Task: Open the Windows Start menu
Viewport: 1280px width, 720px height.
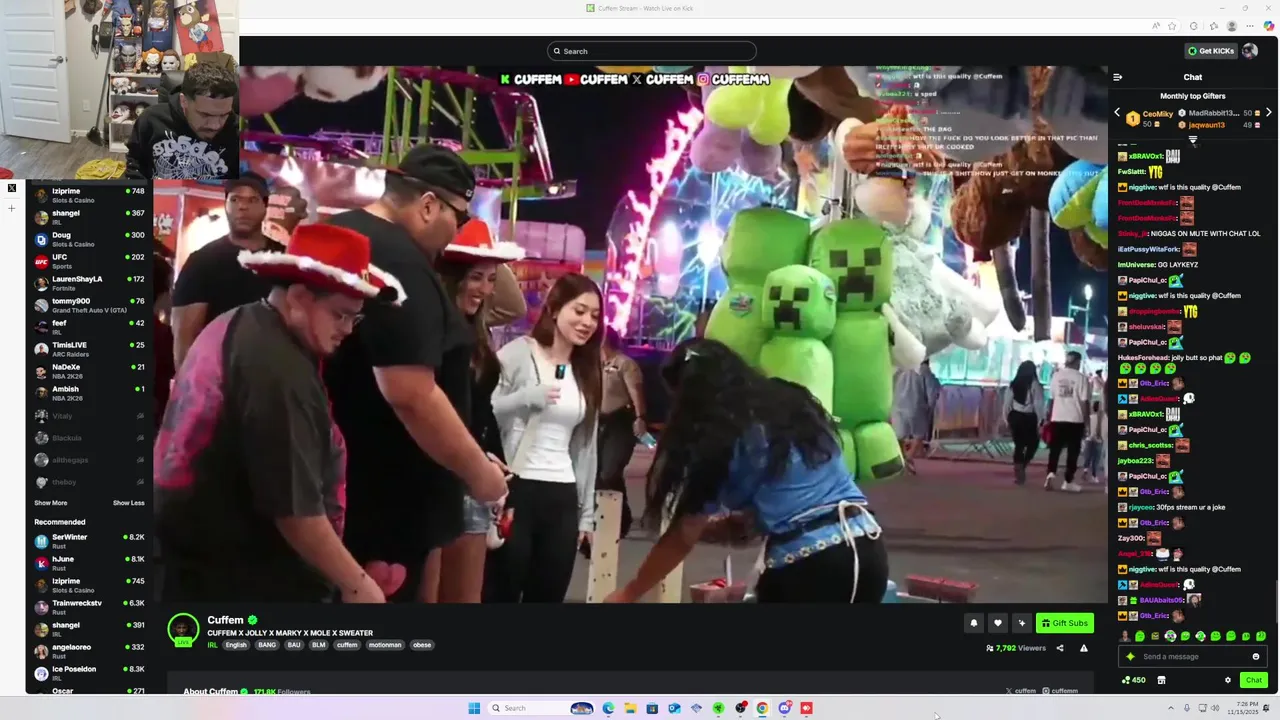Action: [474, 708]
